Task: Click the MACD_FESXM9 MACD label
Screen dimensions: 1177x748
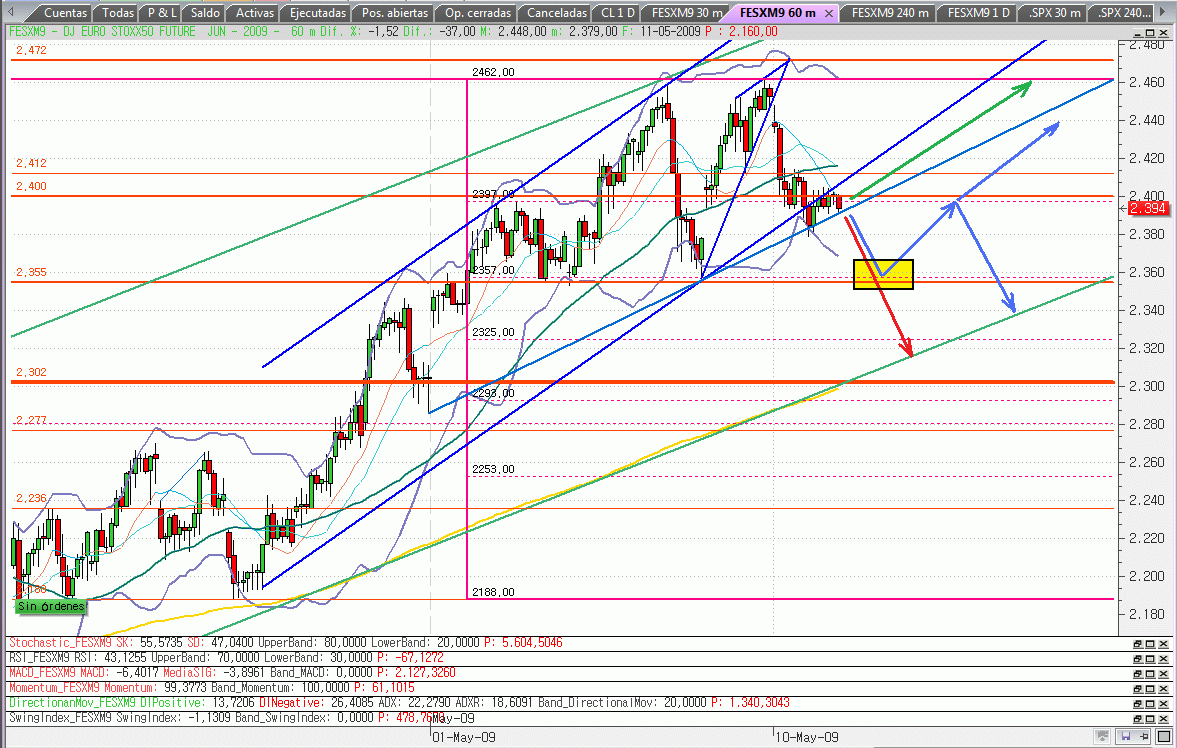Action: coord(59,673)
